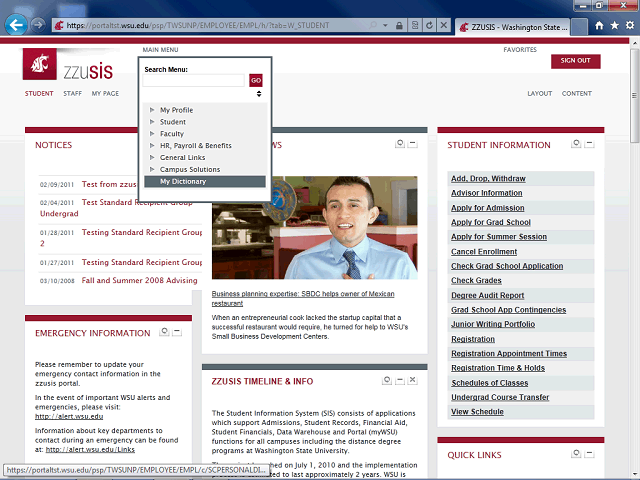The image size is (640, 480).
Task: Open browser Tools gear icon
Action: click(x=630, y=25)
